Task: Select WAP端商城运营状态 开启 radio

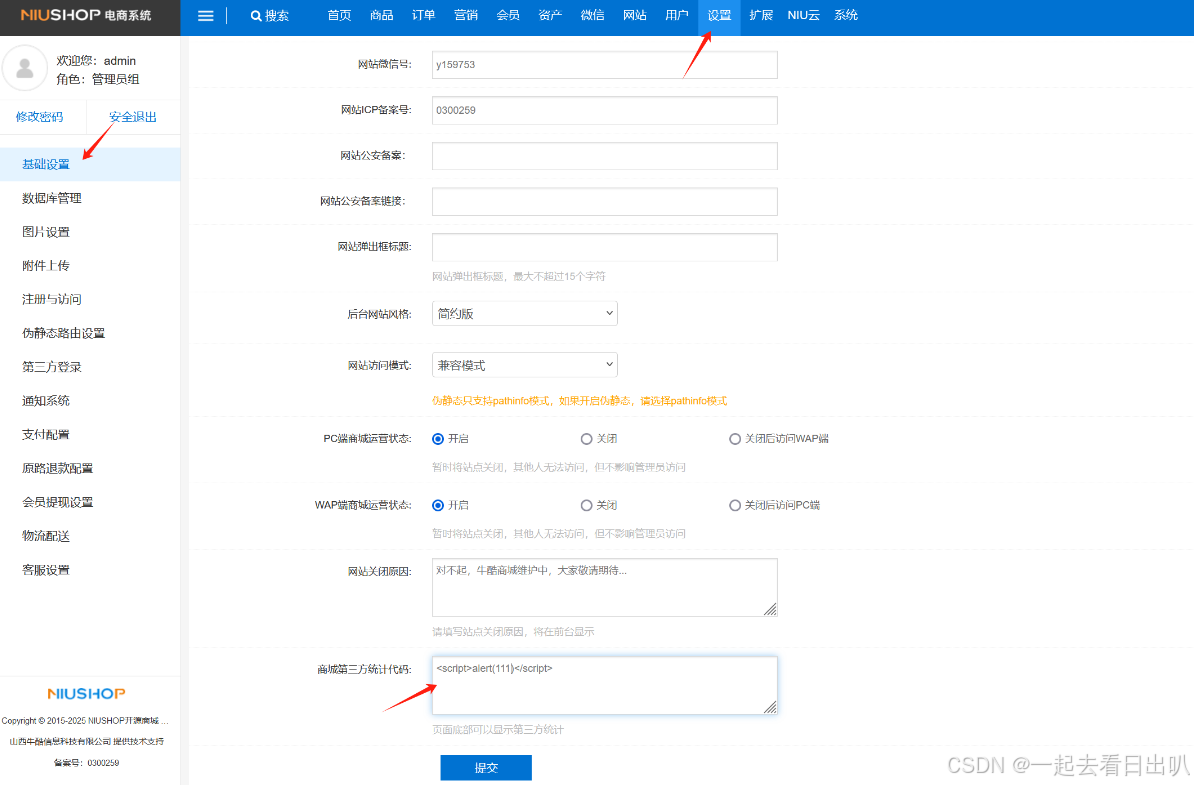Action: click(x=438, y=506)
